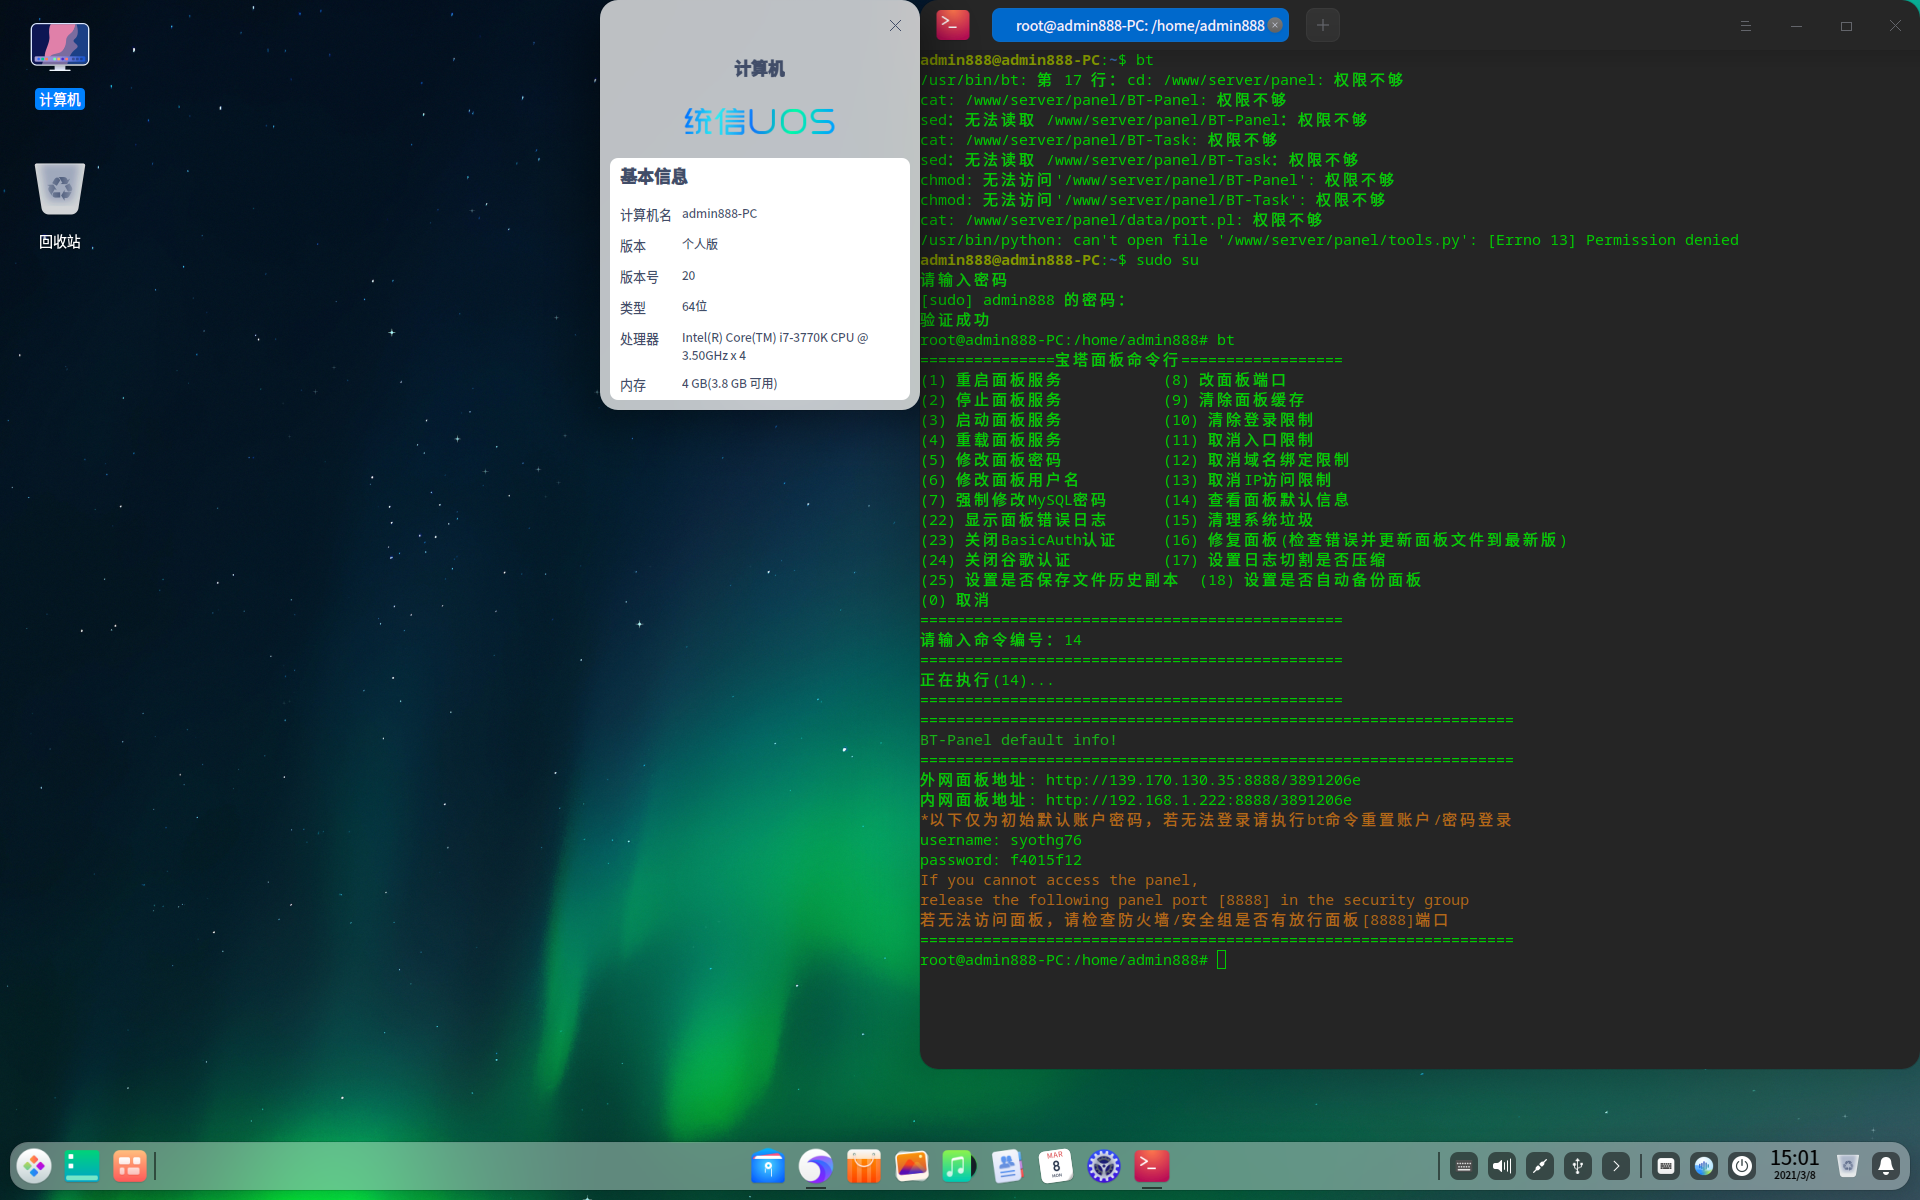
Task: Open the power shutdown button in the dock
Action: 1742,1166
